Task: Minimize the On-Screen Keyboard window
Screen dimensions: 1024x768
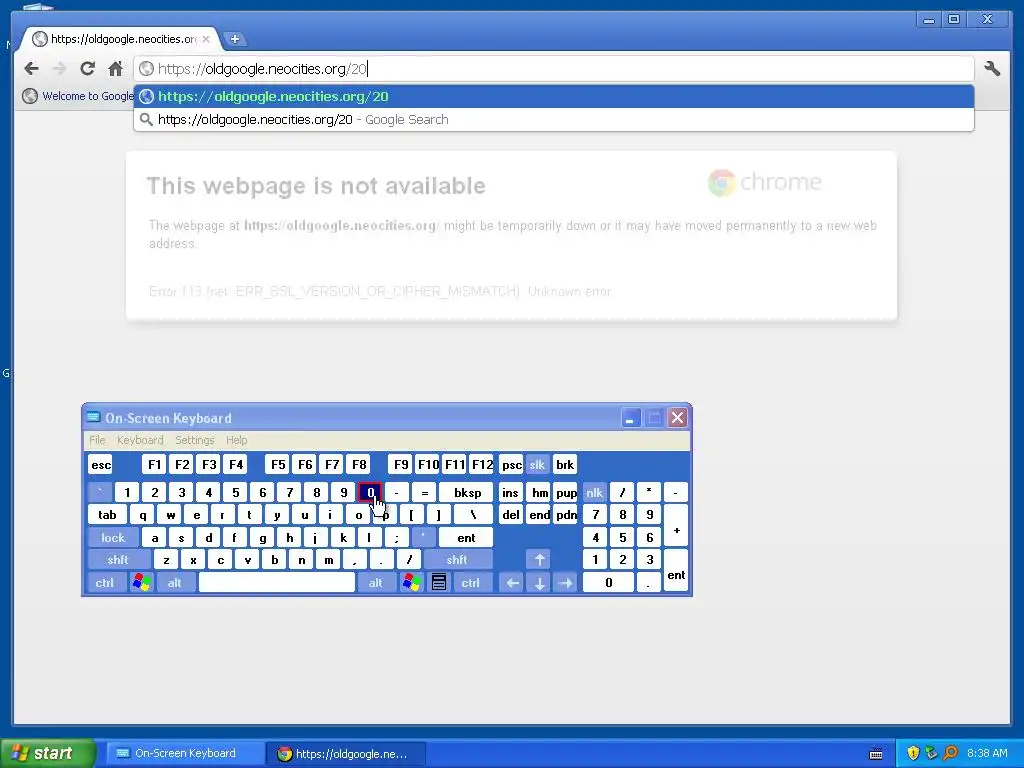Action: (x=630, y=418)
